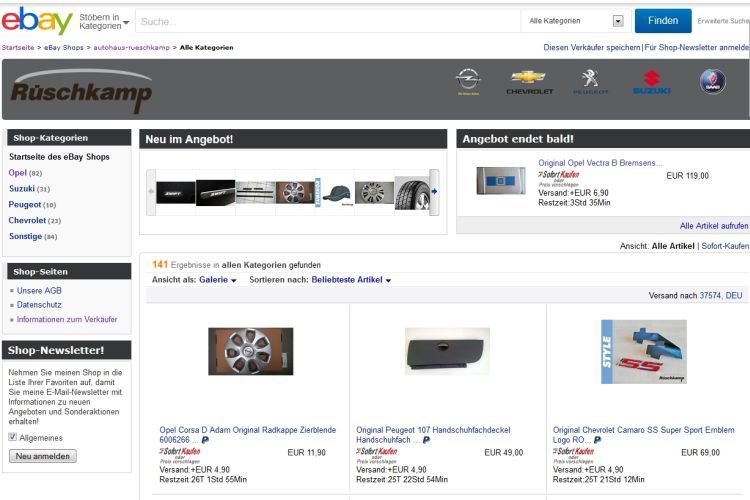
Task: Open Erweiterte Suche link
Action: click(x=723, y=21)
